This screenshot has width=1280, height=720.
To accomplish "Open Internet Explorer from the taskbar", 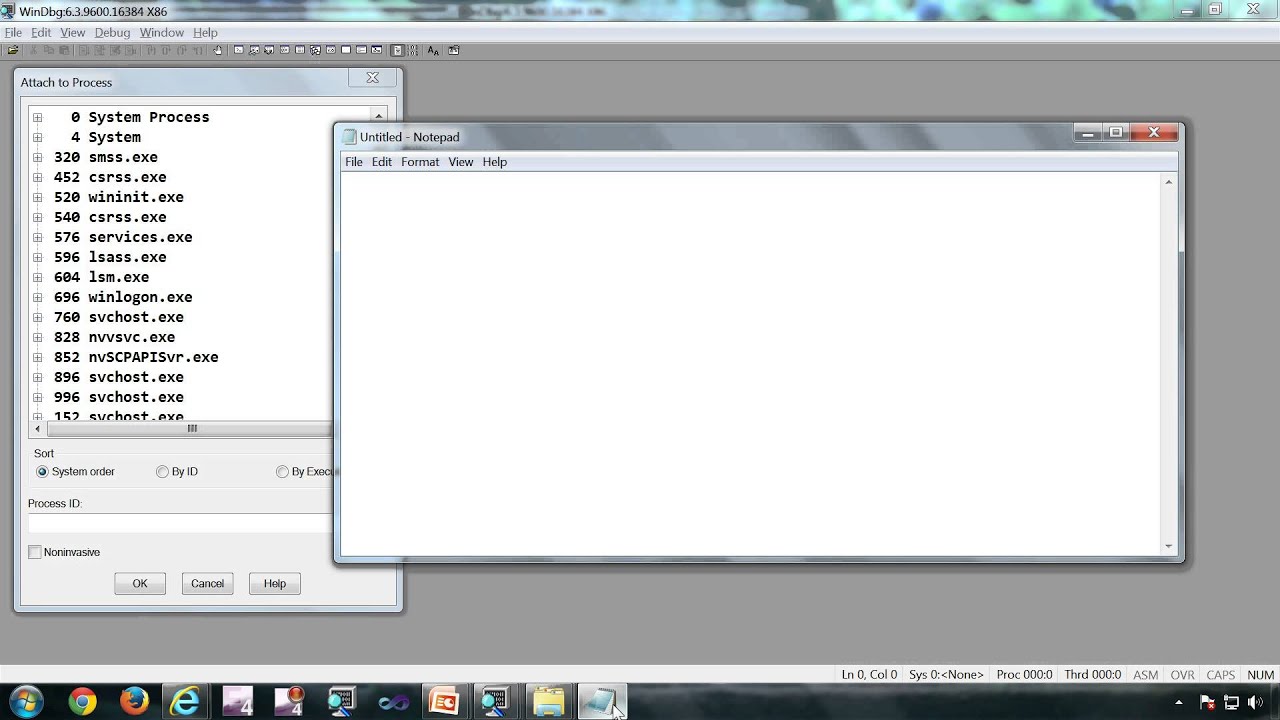I will (186, 702).
